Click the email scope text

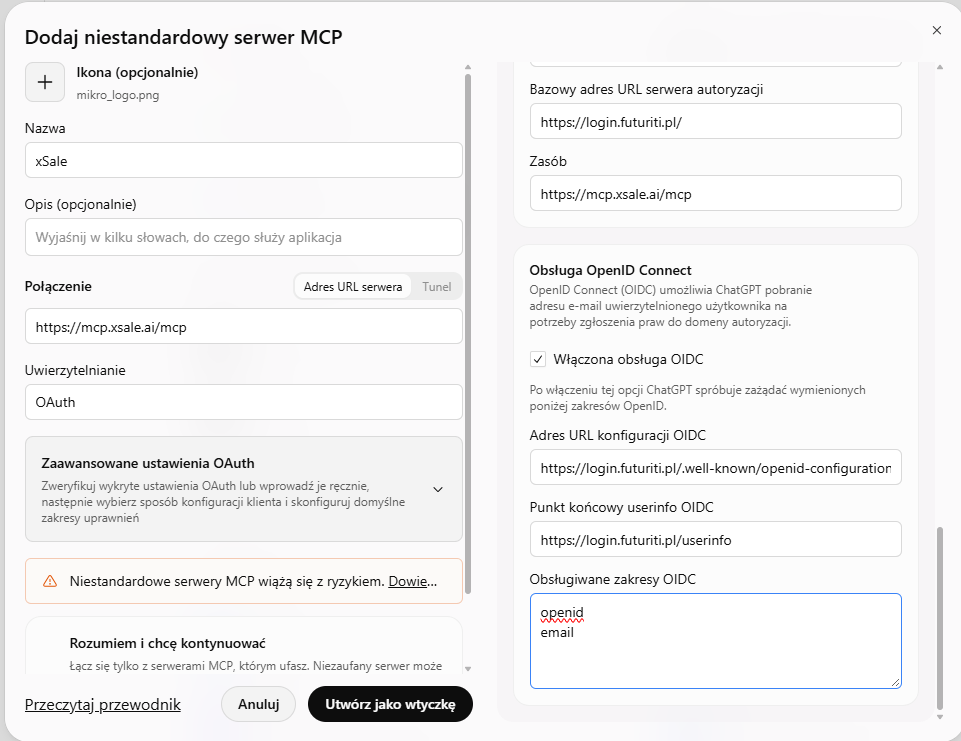(557, 633)
